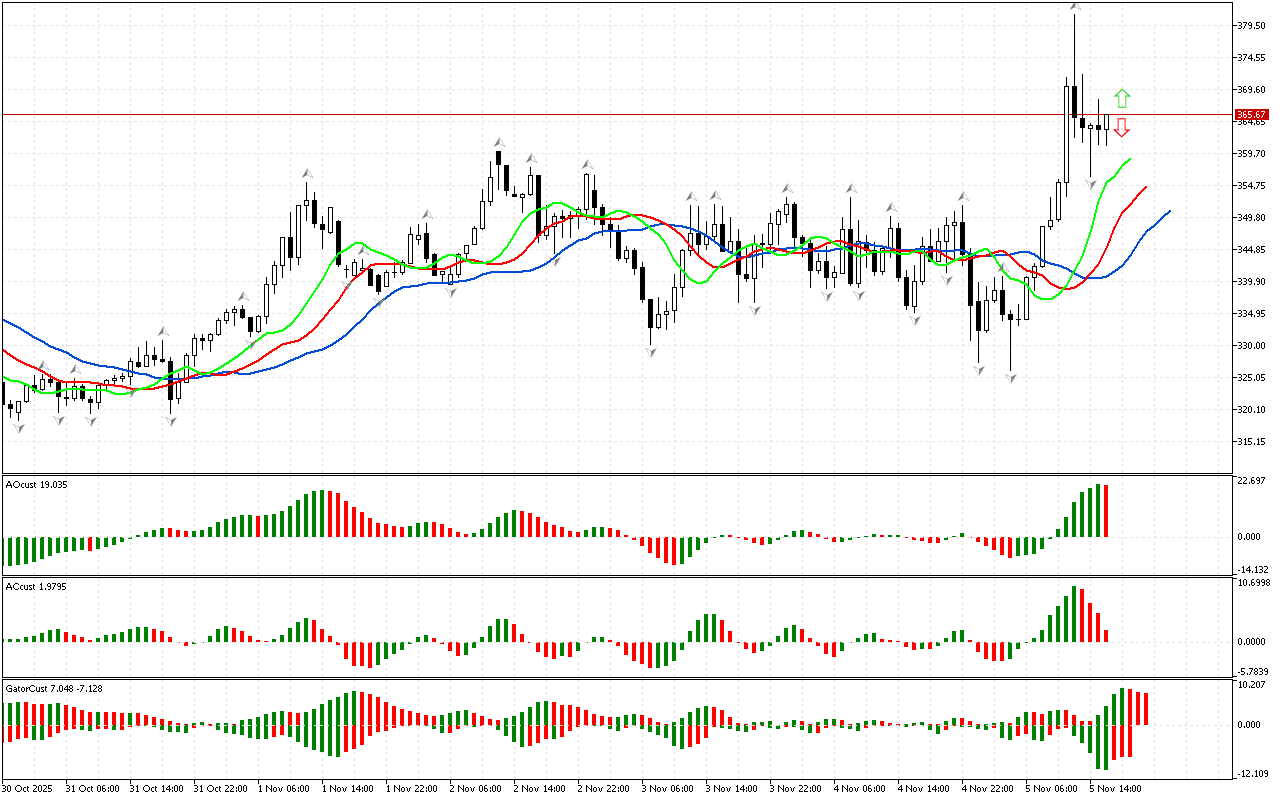
Task: Click the 22.697 scale value in AOcust panel
Action: pyautogui.click(x=1253, y=482)
